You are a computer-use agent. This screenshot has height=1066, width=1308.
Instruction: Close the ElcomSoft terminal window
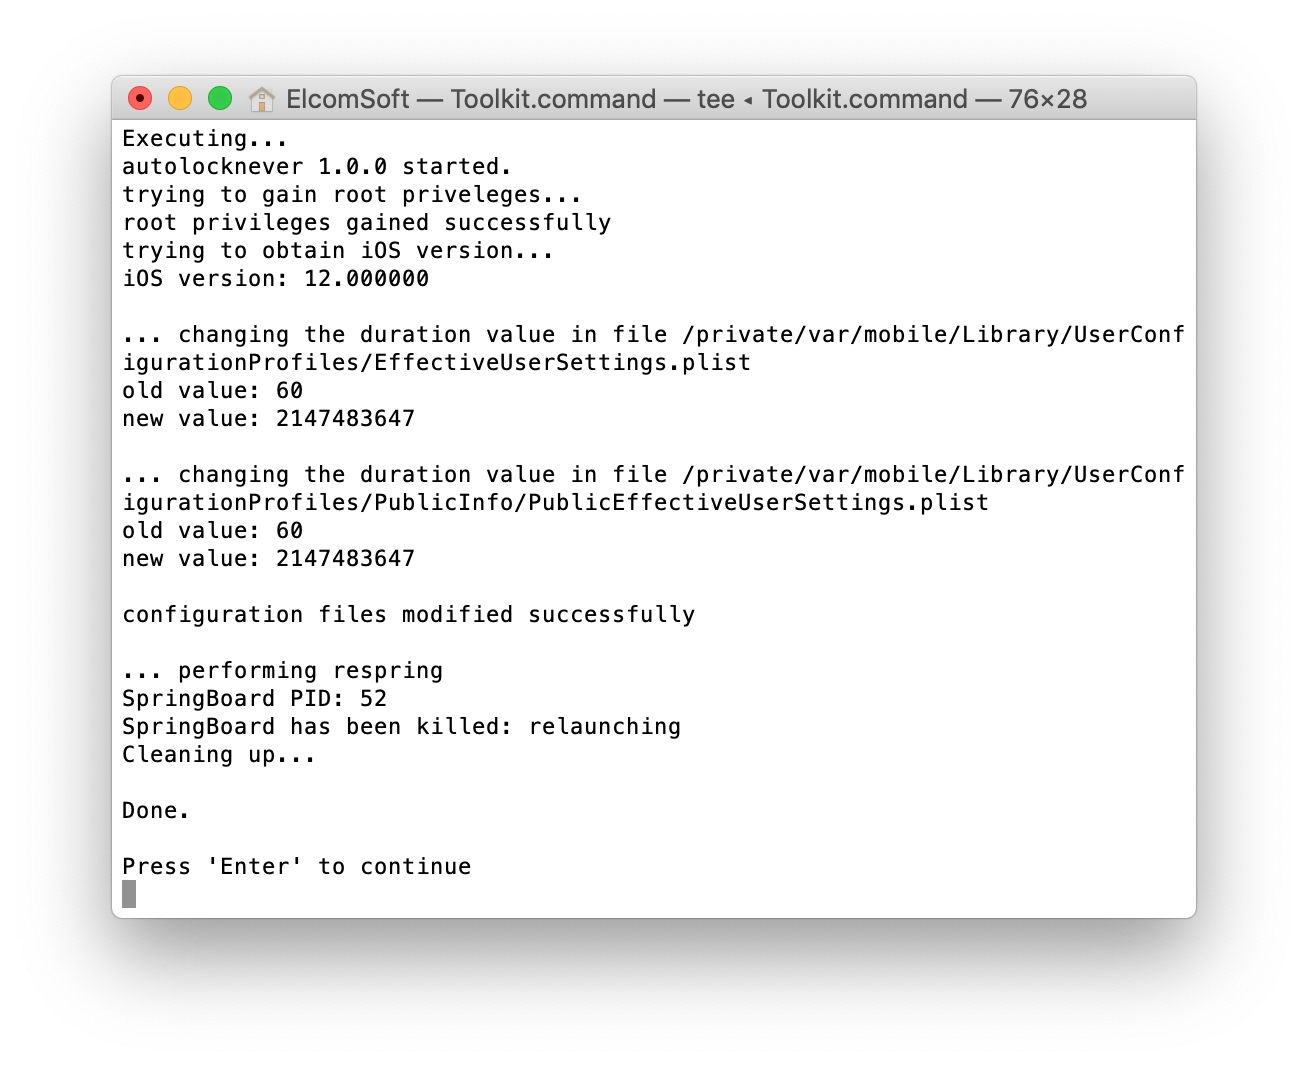coord(140,98)
